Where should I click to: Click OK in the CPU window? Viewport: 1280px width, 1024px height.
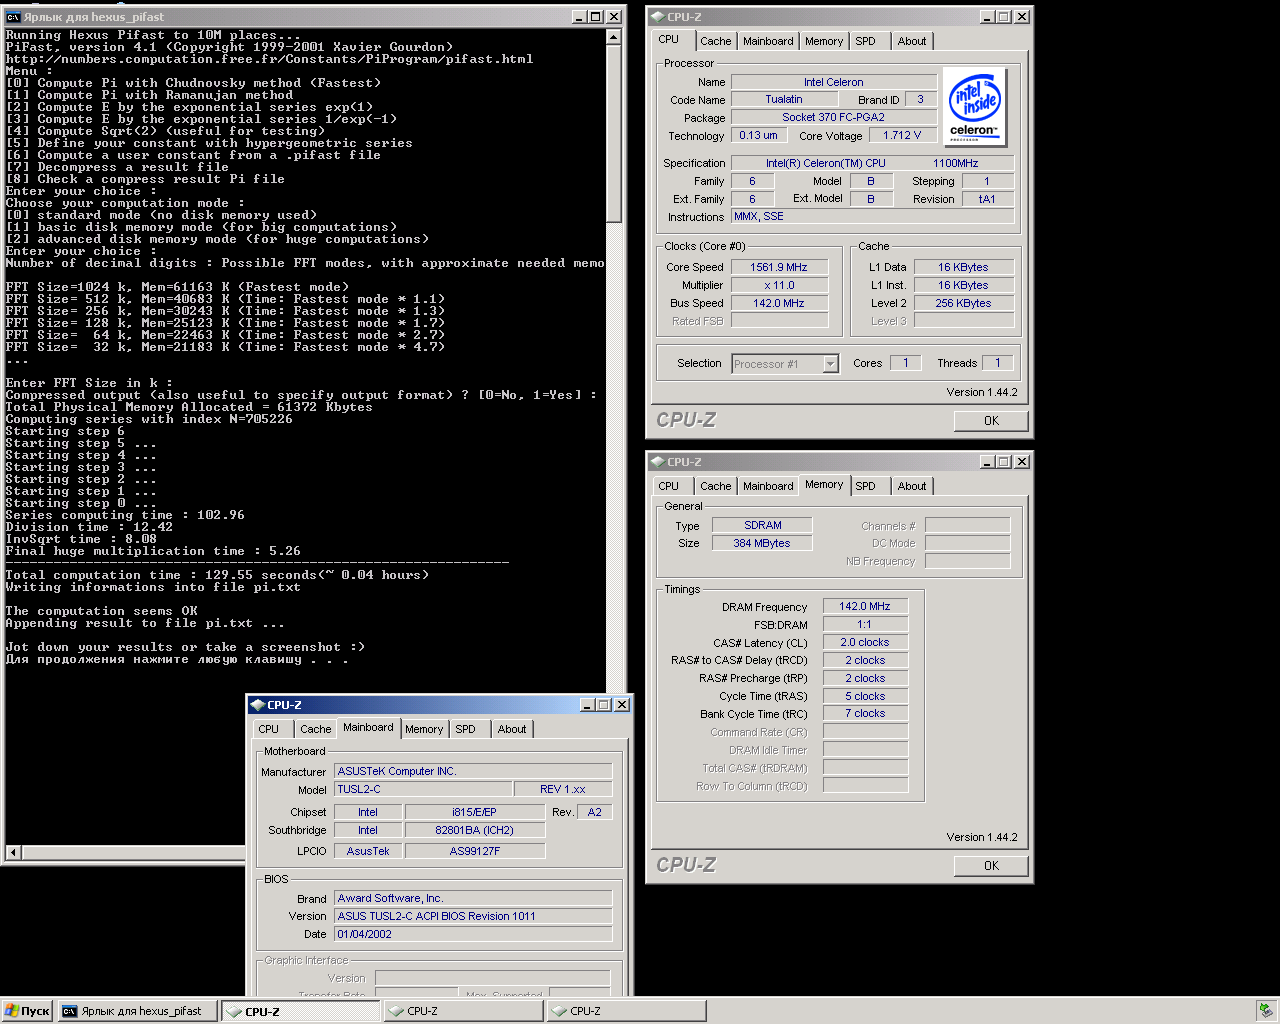(x=991, y=421)
